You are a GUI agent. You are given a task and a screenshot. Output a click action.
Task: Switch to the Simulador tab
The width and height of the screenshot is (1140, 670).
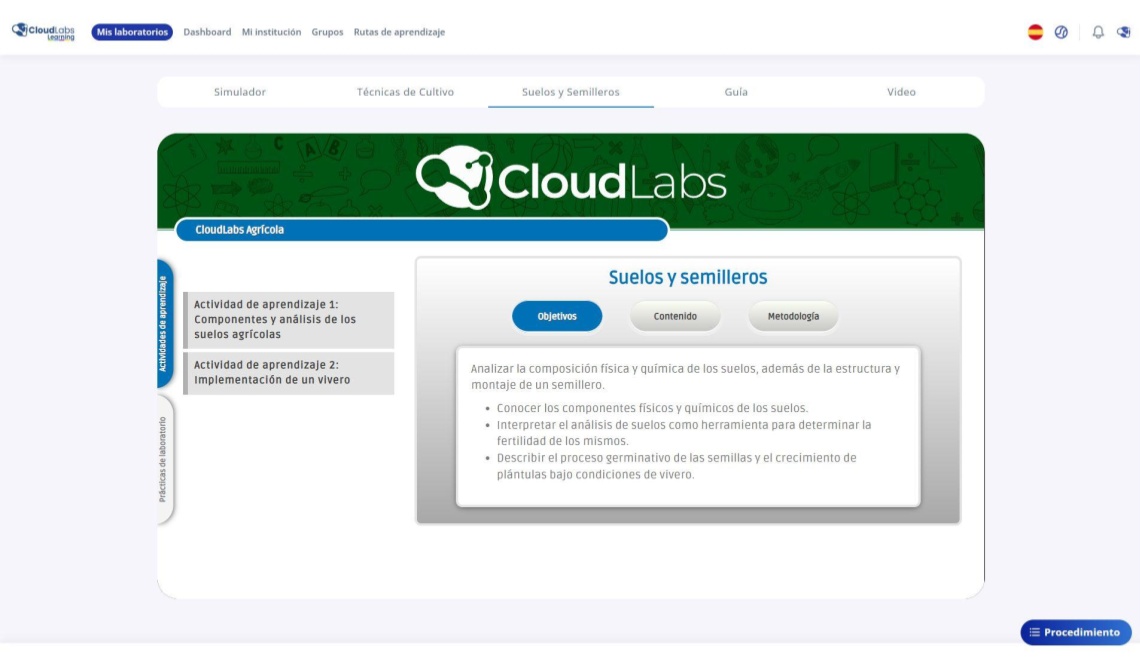240,92
